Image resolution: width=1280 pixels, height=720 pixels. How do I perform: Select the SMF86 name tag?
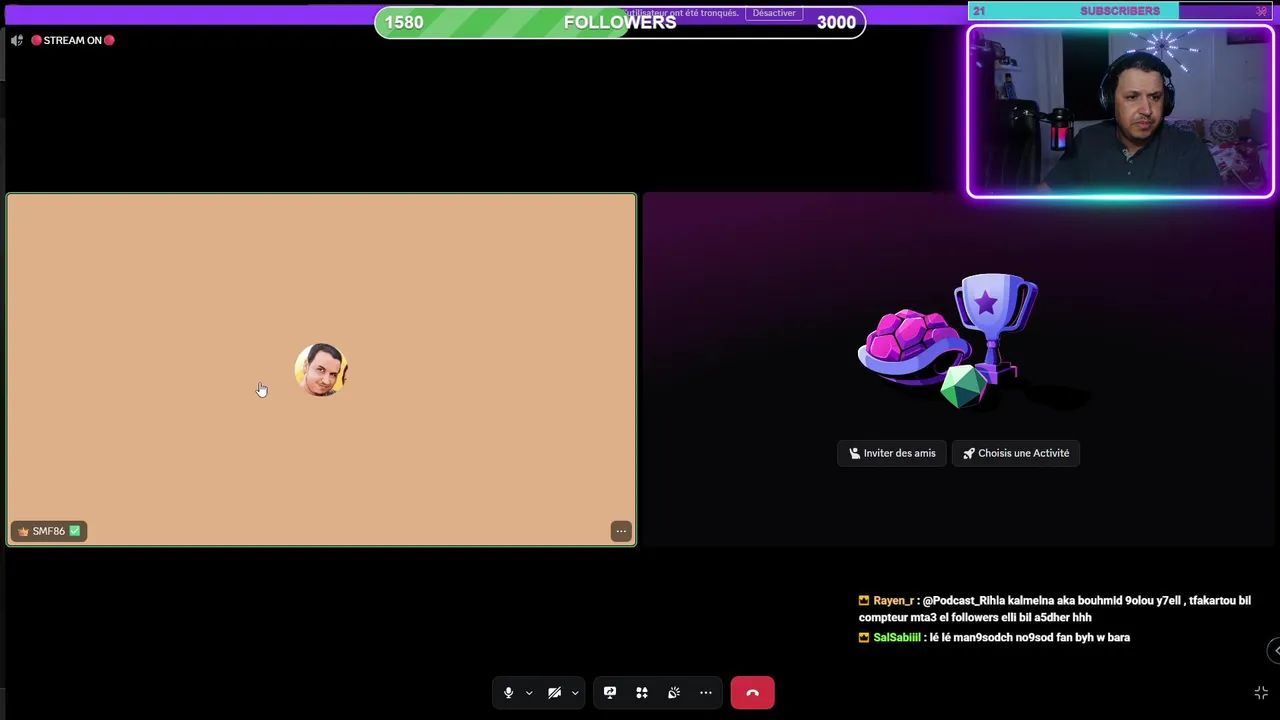[49, 531]
